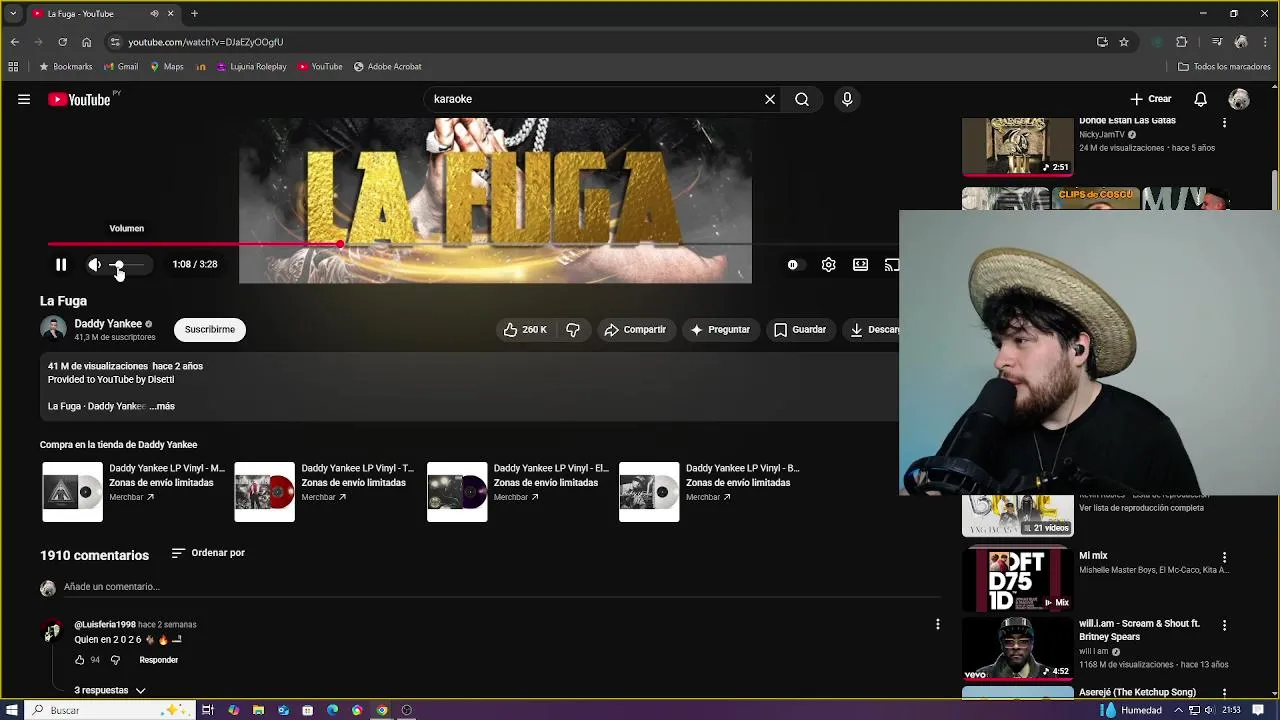Open the Crear upload menu
1280x720 pixels.
point(1151,99)
